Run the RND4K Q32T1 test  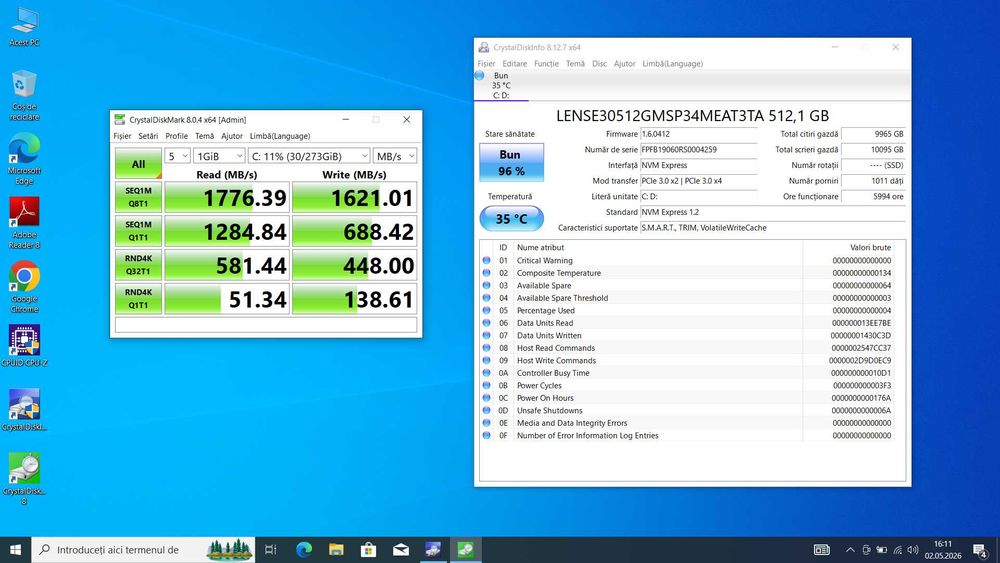coord(138,265)
